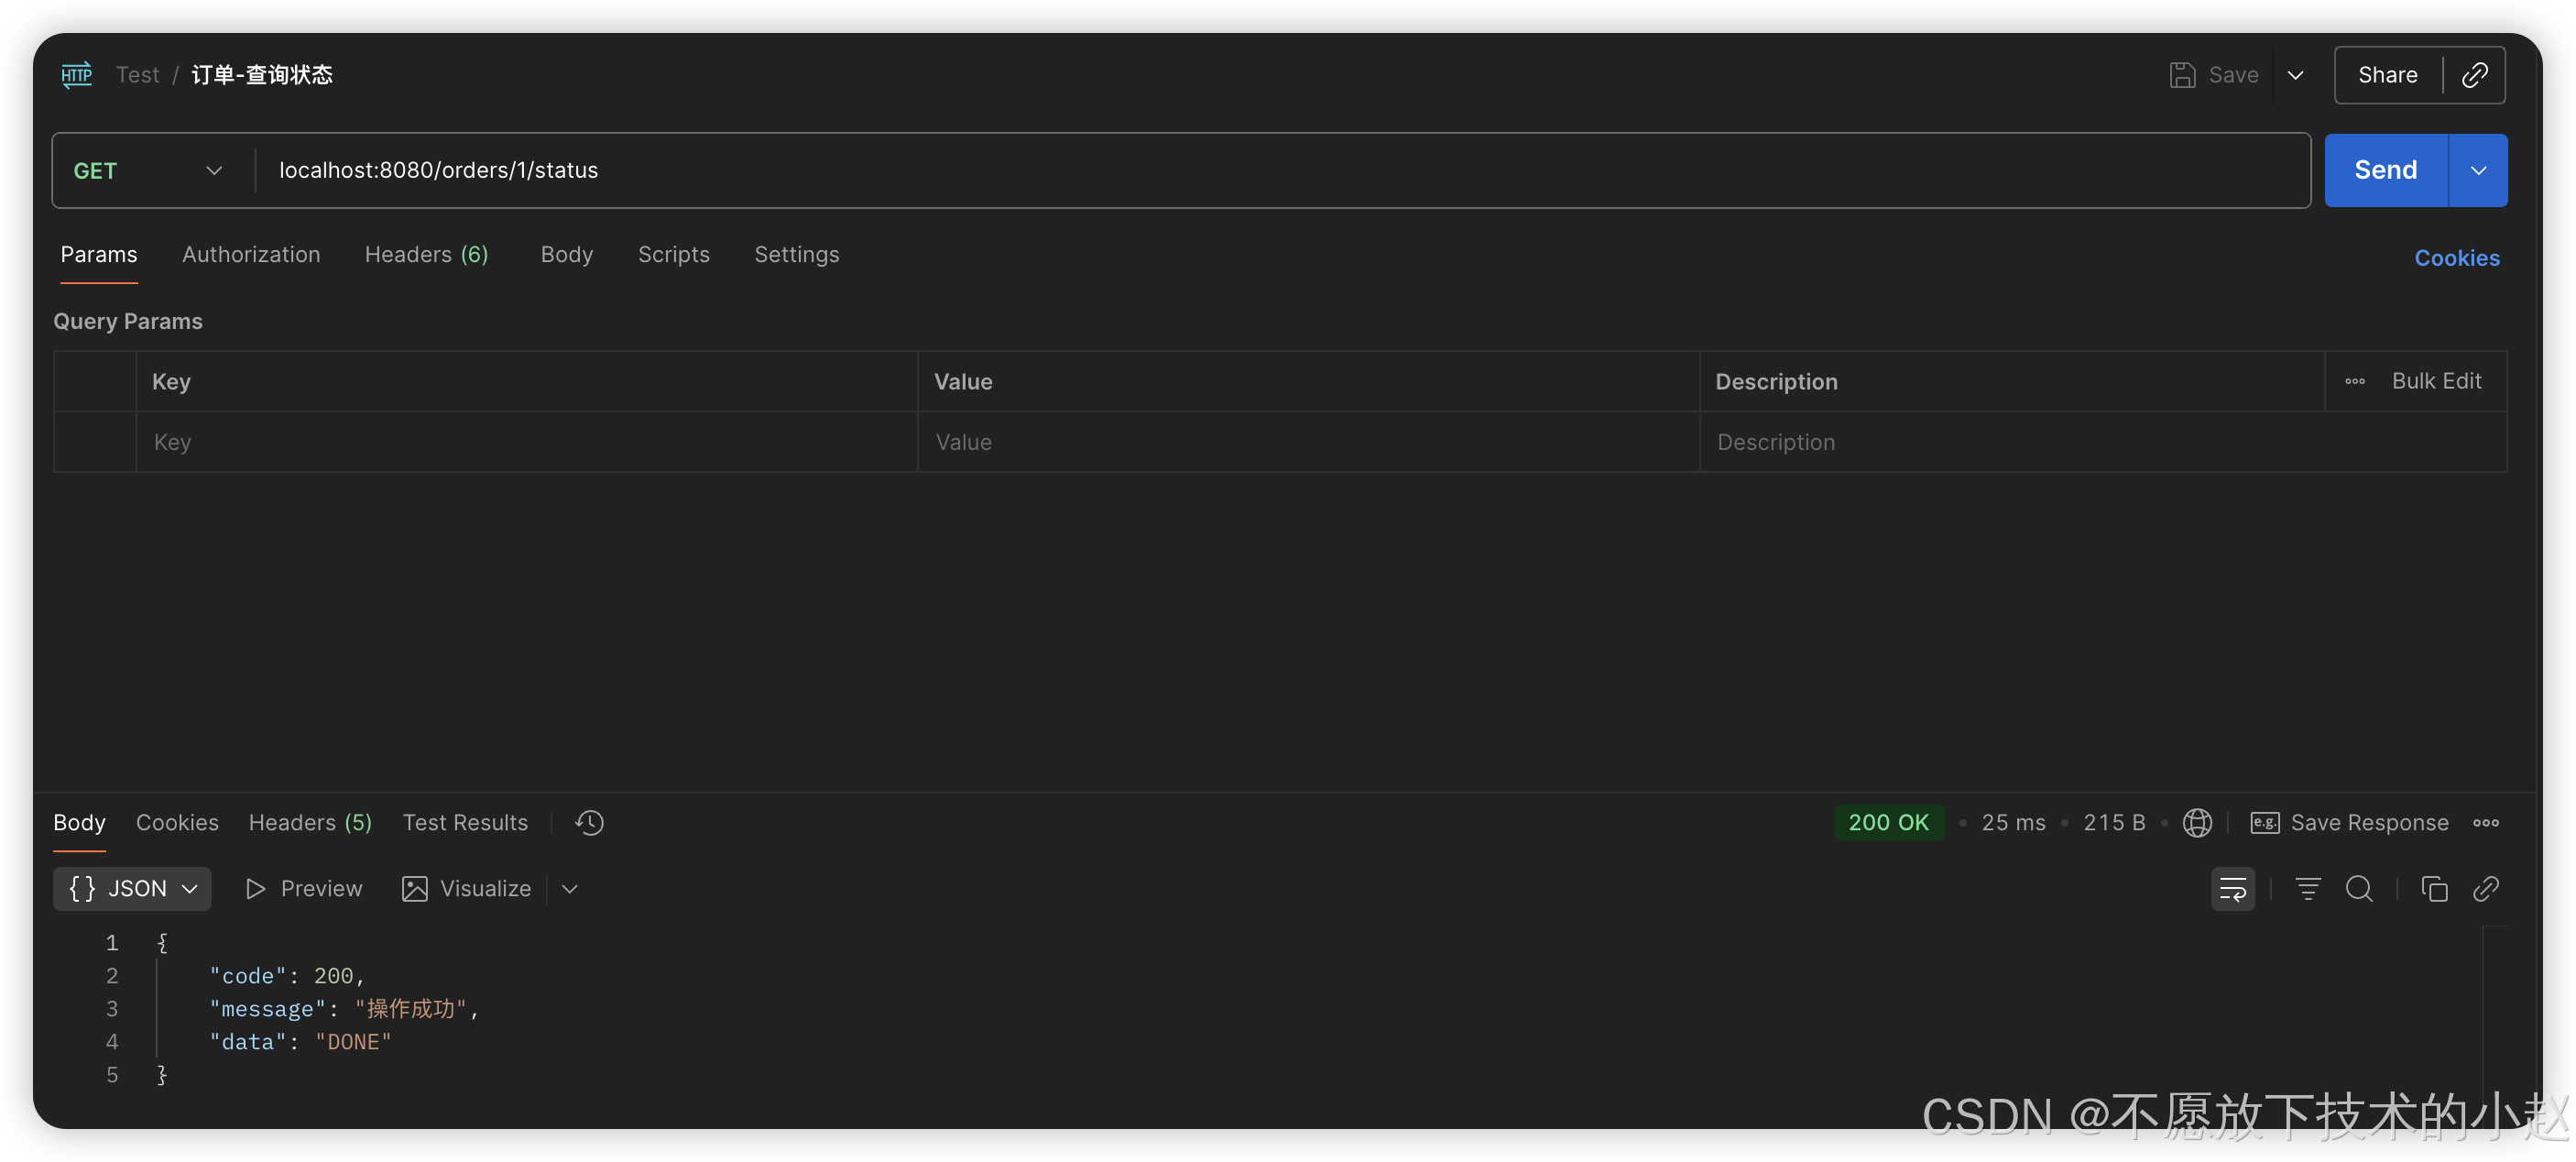This screenshot has width=2576, height=1162.
Task: Click the response link icon at far right
Action: pyautogui.click(x=2486, y=888)
